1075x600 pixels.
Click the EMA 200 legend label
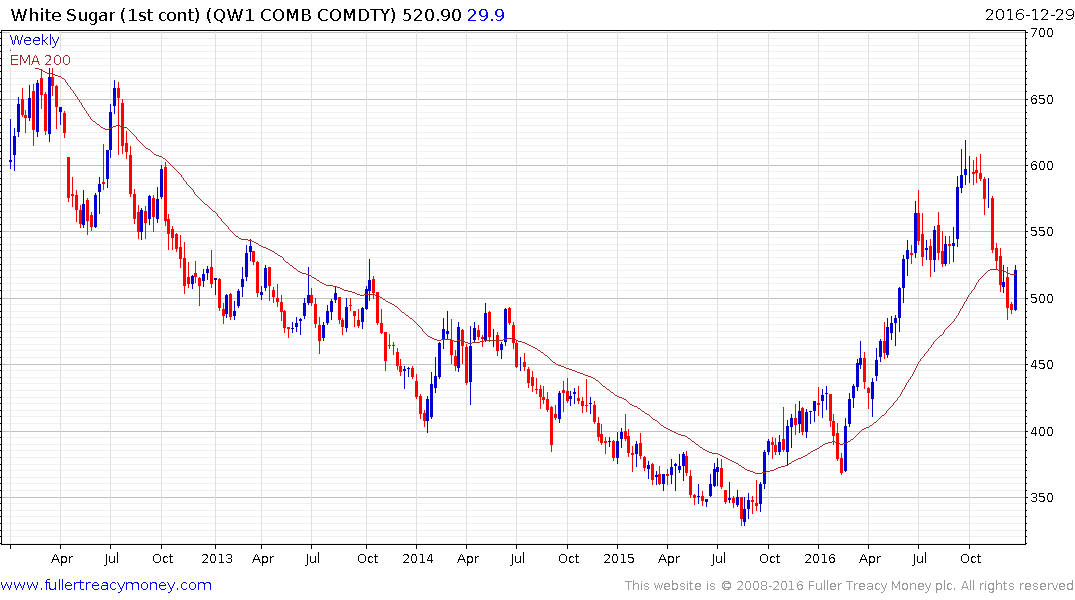click(x=40, y=60)
